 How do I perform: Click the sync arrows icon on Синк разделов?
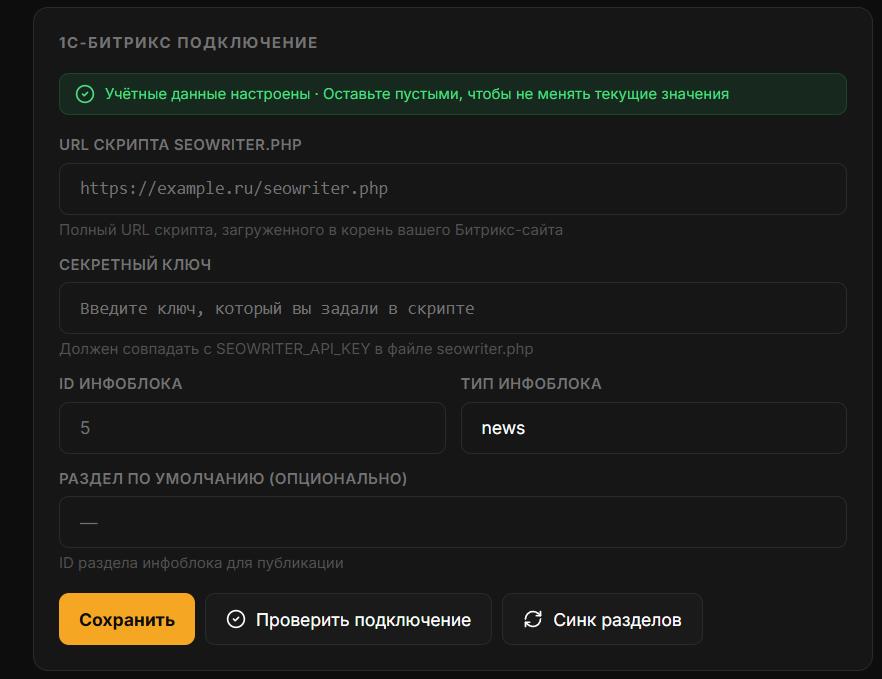point(533,619)
